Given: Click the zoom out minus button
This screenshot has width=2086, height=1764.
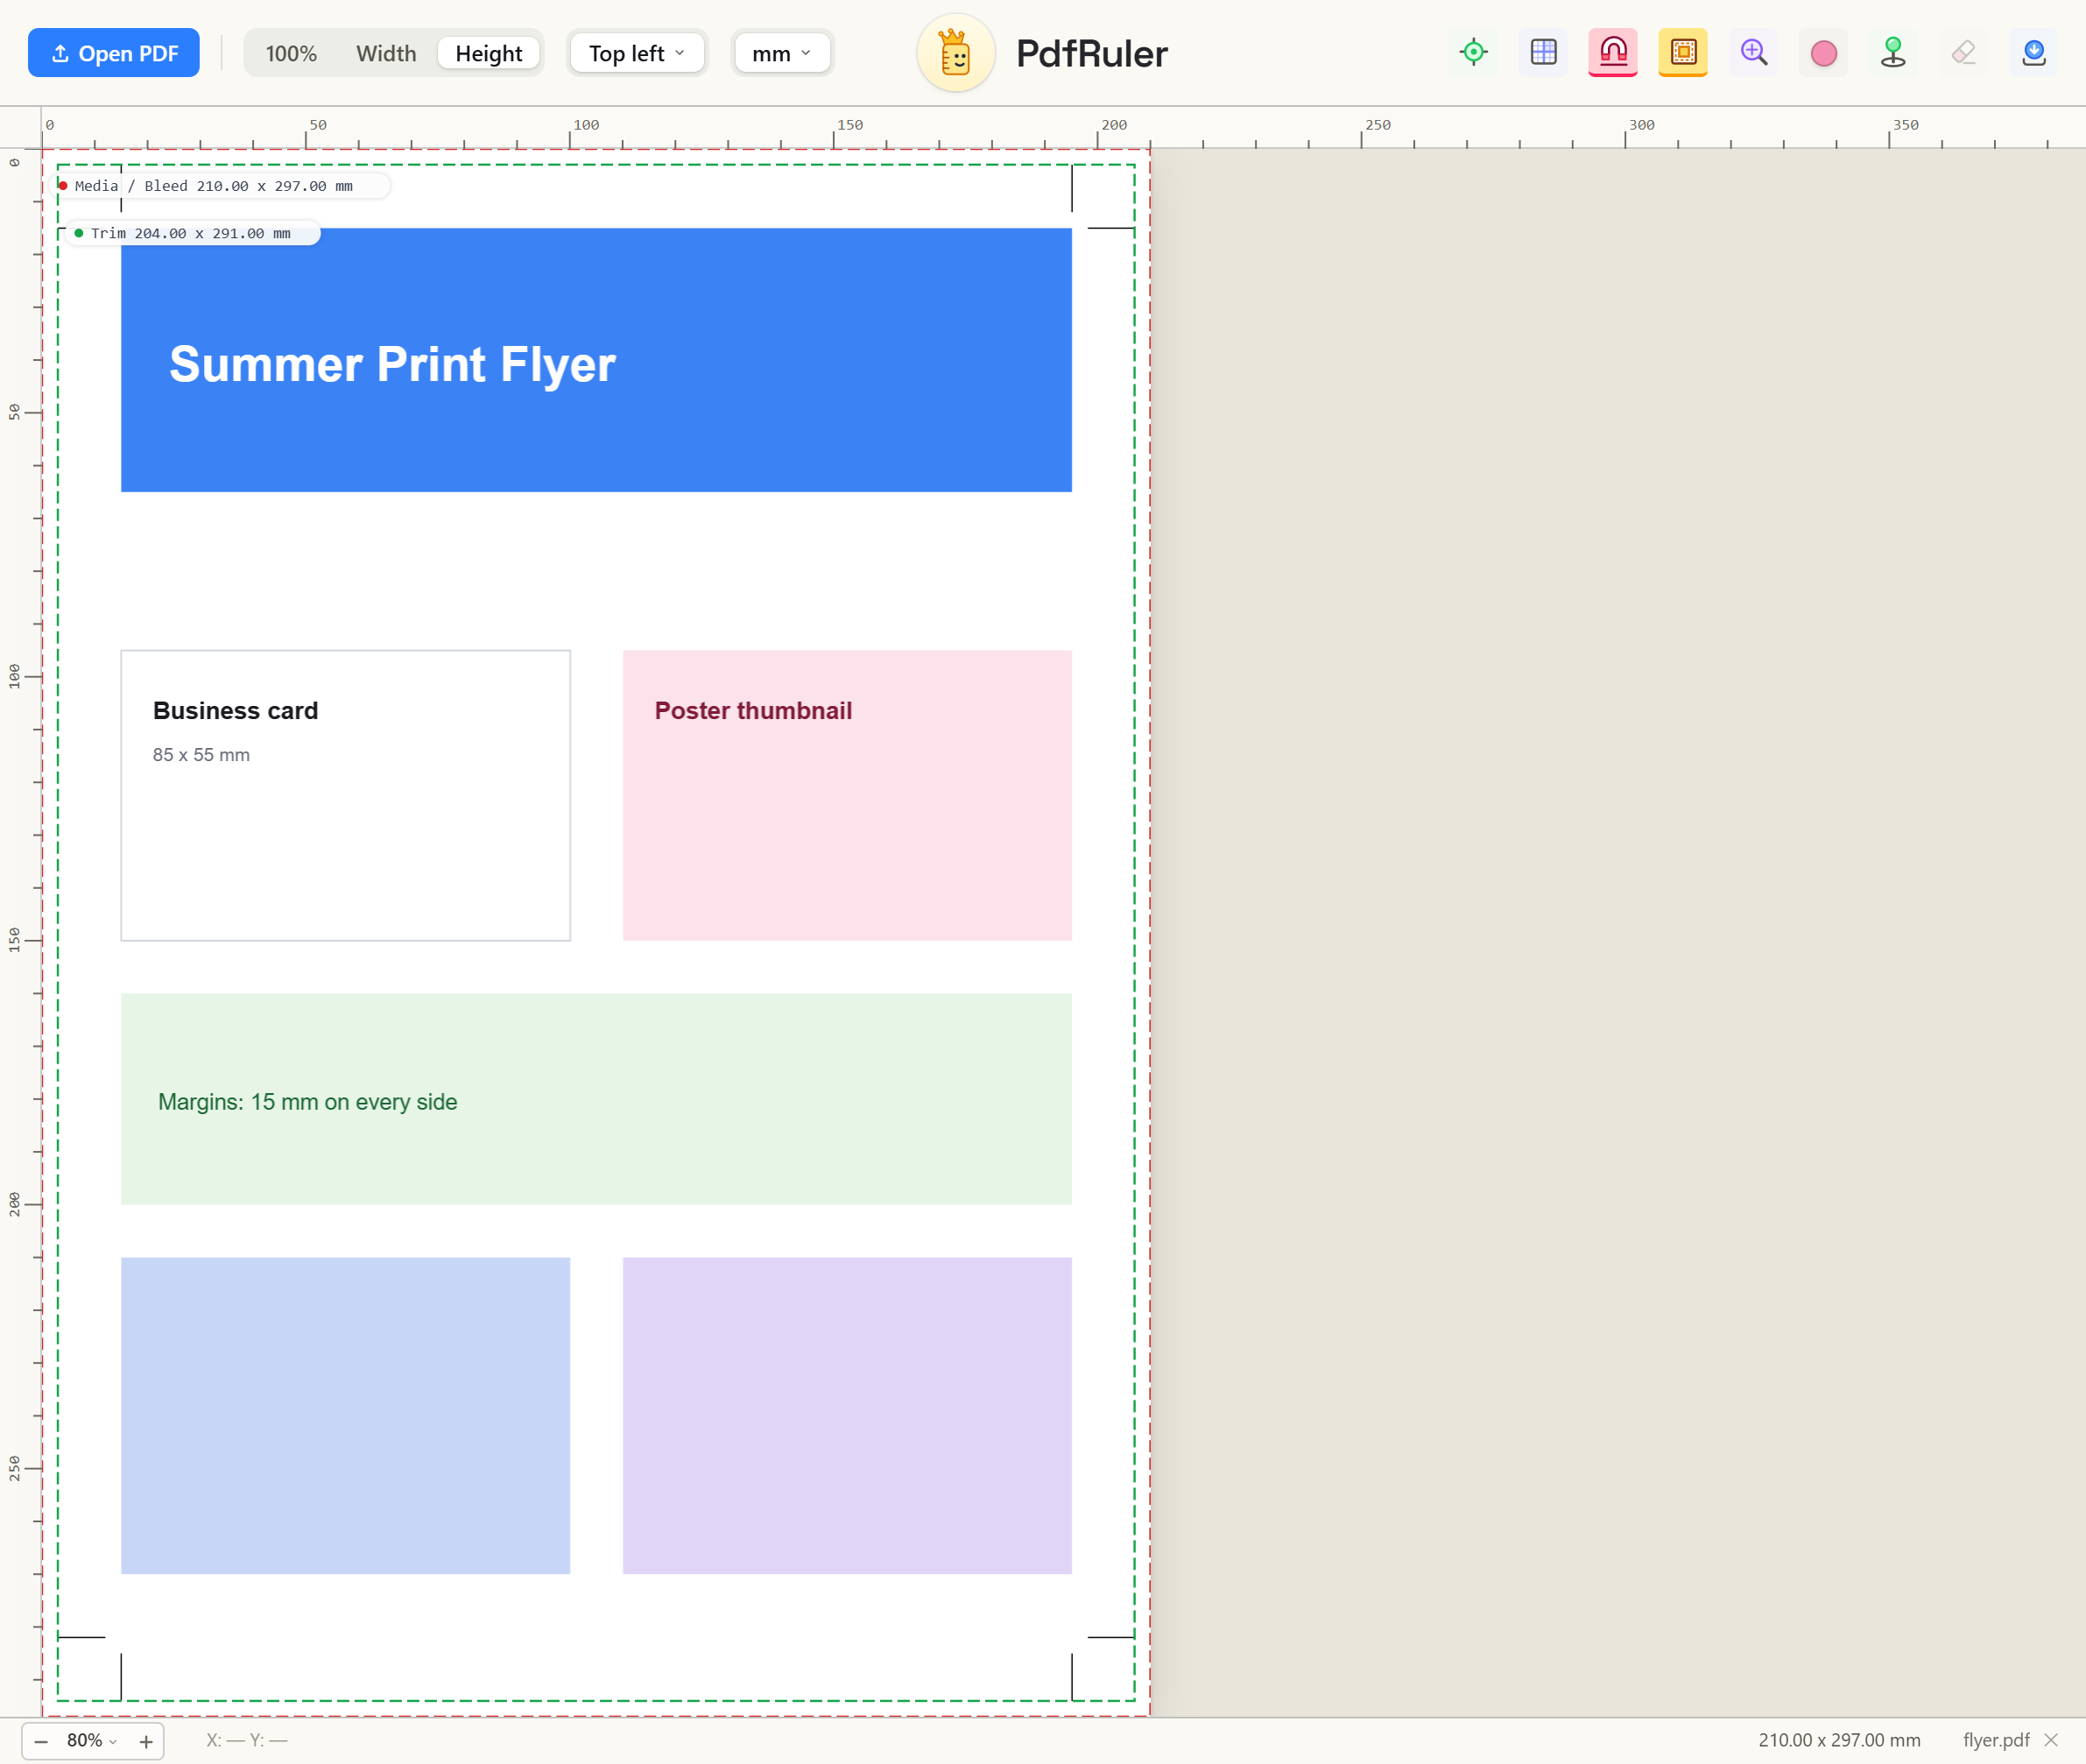Looking at the screenshot, I should (41, 1741).
